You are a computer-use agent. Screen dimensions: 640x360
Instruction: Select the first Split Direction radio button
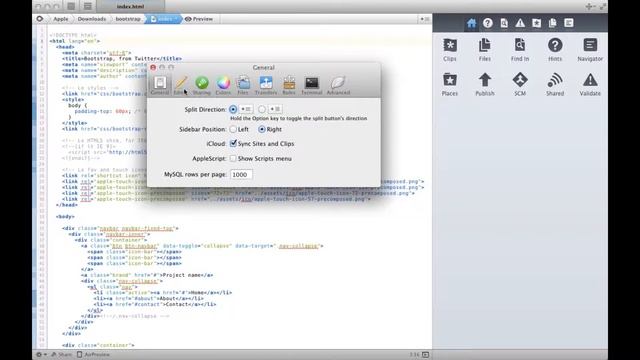click(x=233, y=109)
